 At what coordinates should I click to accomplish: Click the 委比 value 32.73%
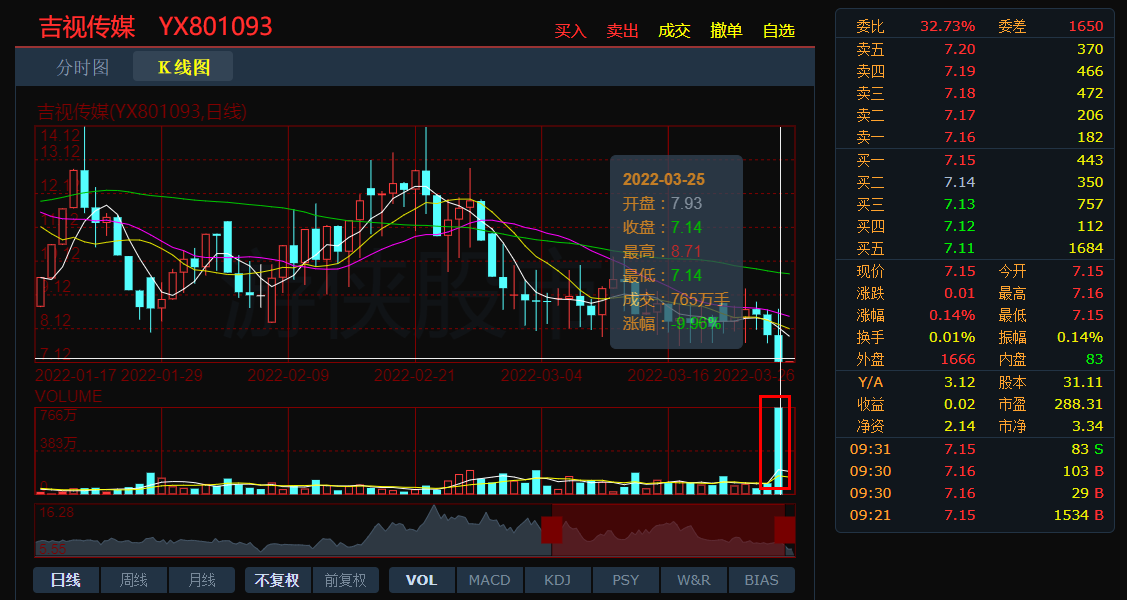[x=947, y=27]
